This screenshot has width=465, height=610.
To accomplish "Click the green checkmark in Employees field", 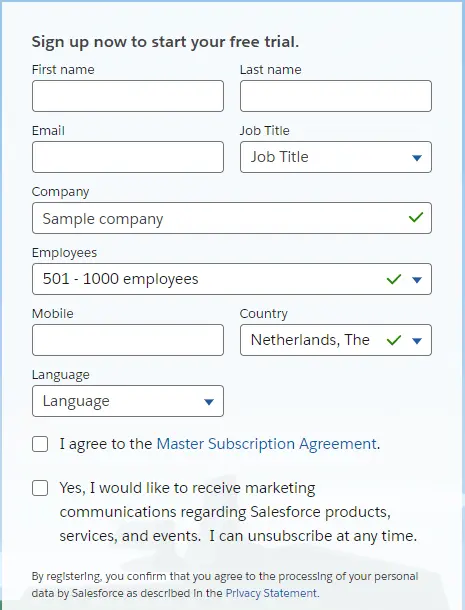I will [x=394, y=279].
